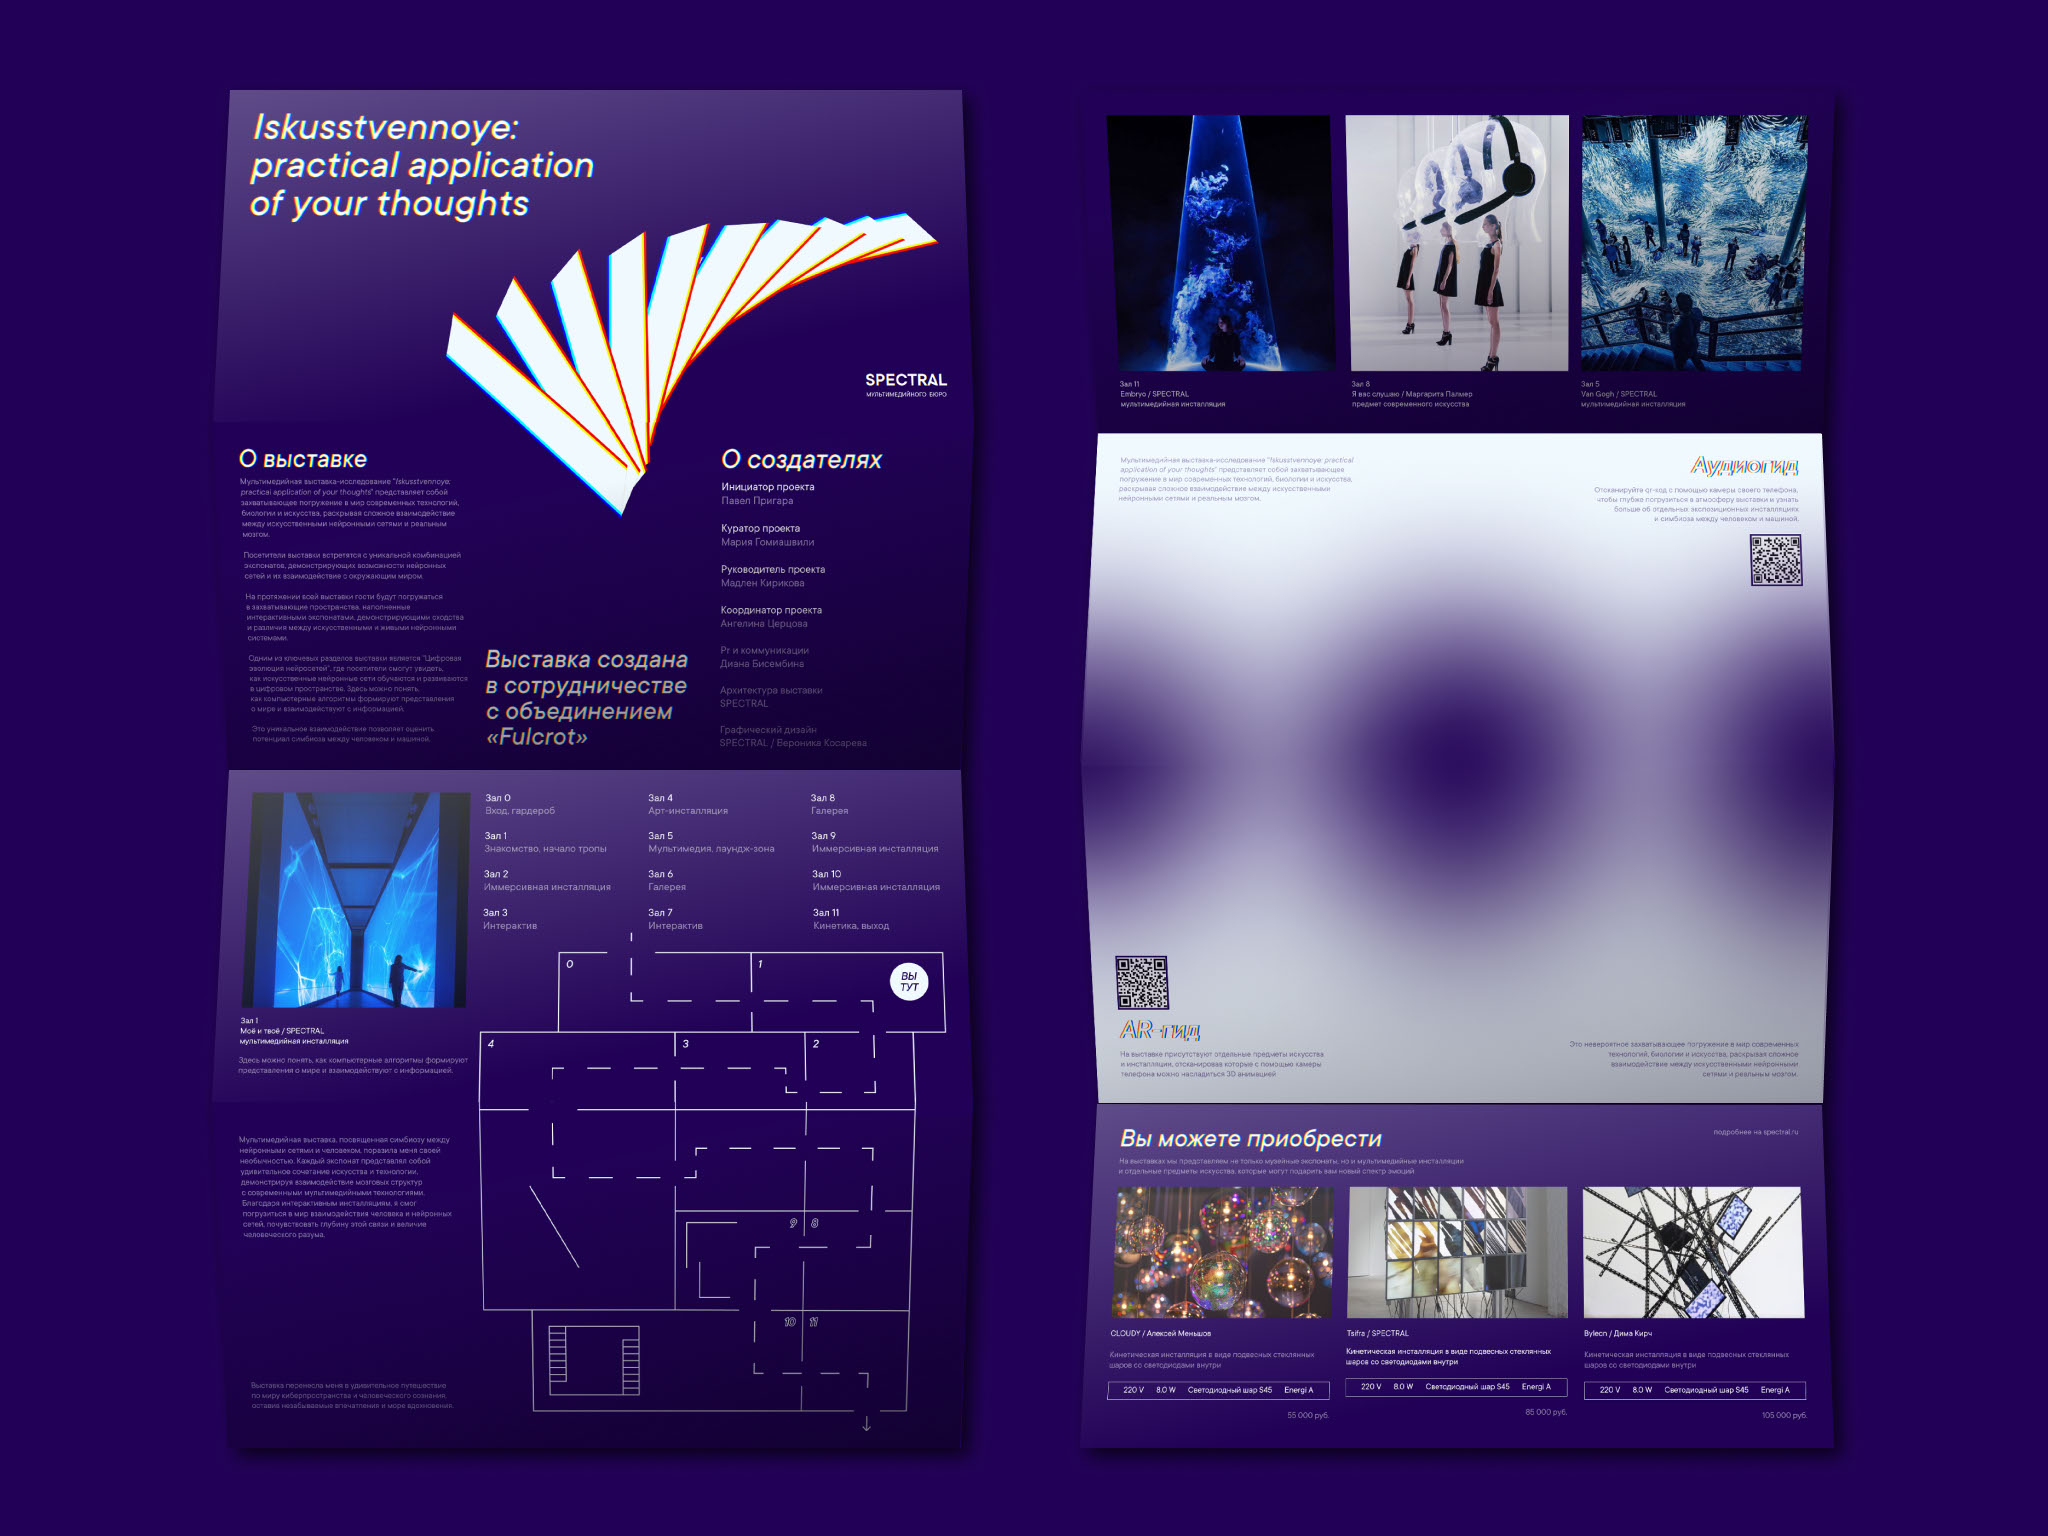Click the 'Зал 5' Мультимедиа лаундж-зона entry
Viewport: 2048px width, 1536px height.
click(x=710, y=842)
